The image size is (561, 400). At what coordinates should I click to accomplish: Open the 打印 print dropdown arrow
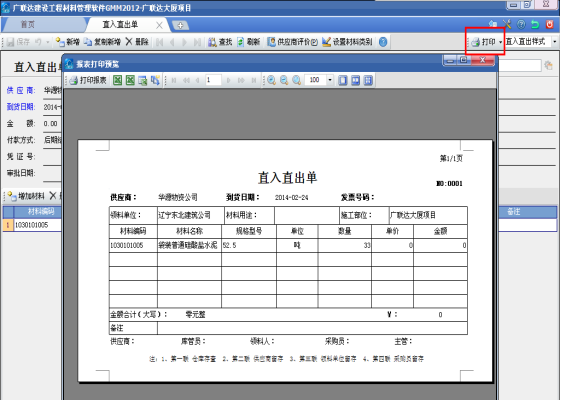tap(500, 42)
